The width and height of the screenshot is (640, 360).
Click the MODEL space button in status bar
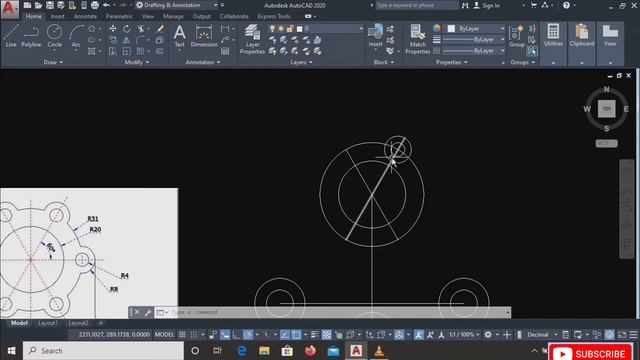coord(164,335)
